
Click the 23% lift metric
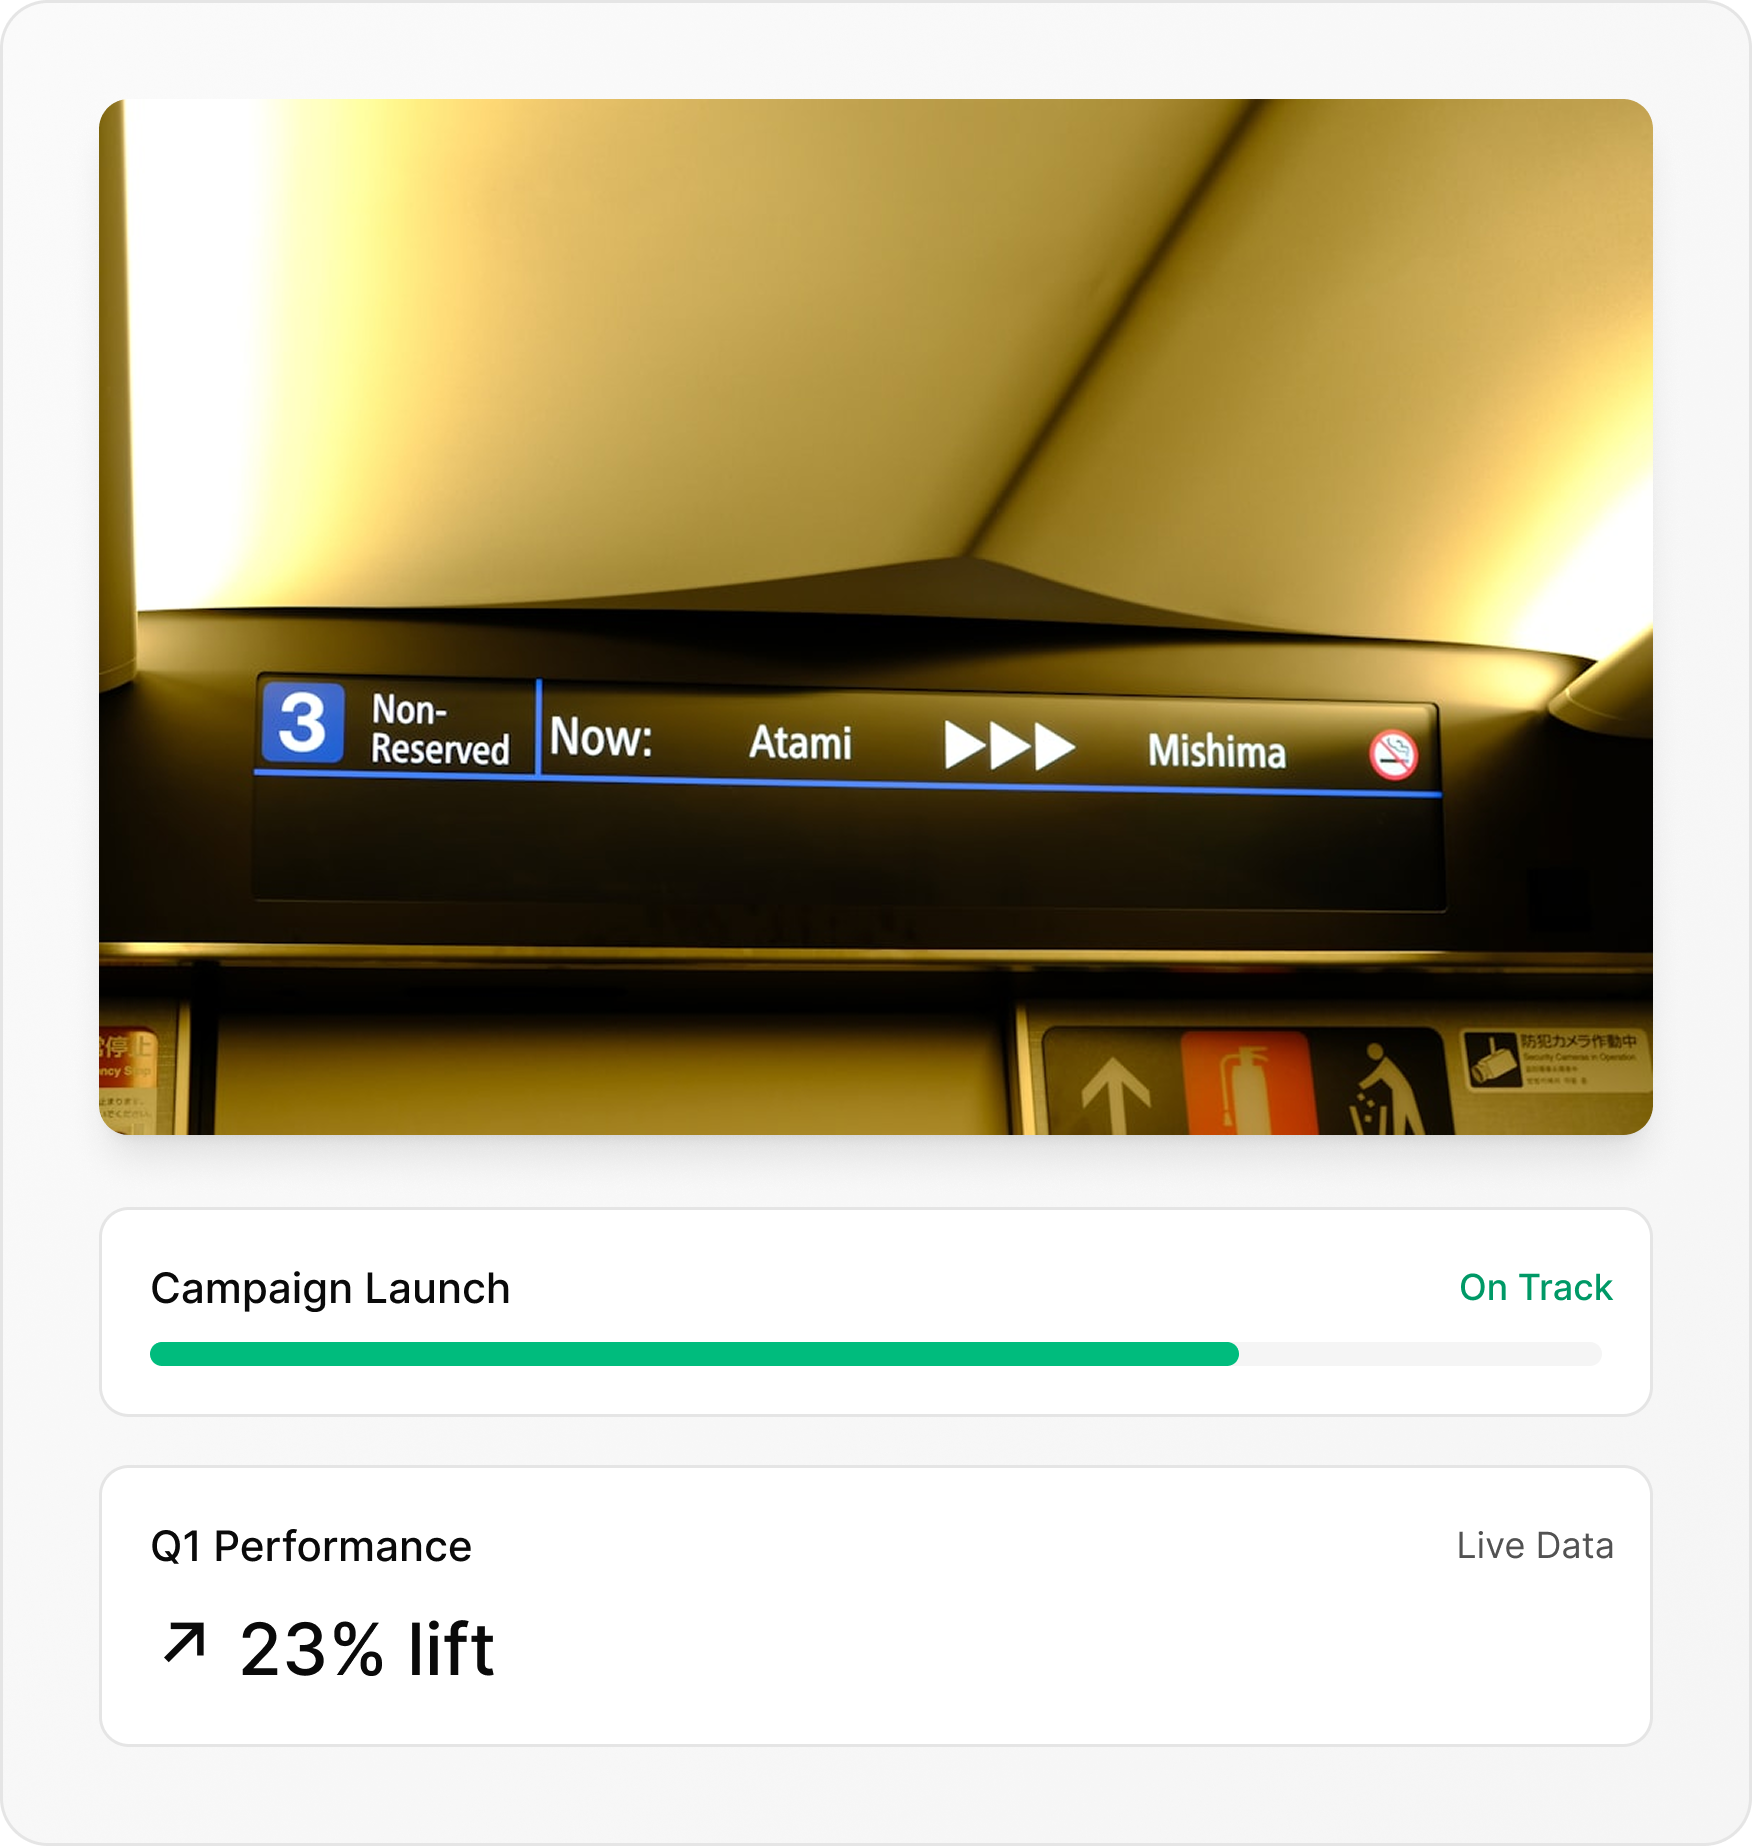click(367, 1648)
